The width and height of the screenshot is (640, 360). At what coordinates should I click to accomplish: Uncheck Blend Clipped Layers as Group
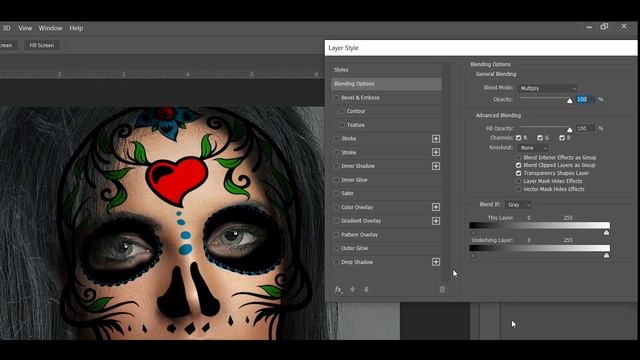coord(518,165)
